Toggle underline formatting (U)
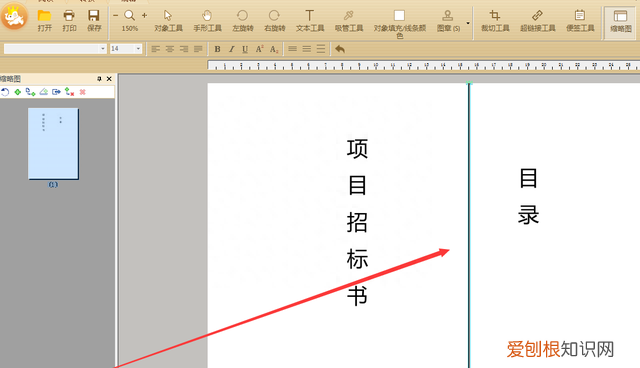 pyautogui.click(x=245, y=49)
